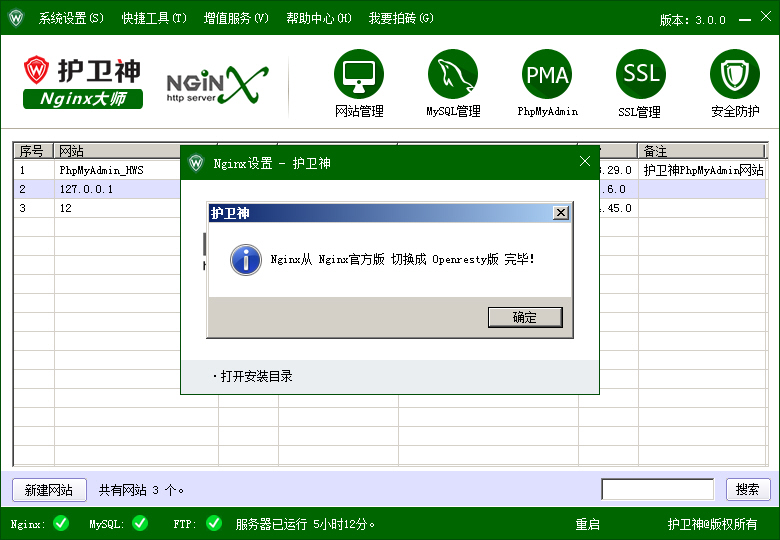Click the 新建网站 button

coord(49,490)
